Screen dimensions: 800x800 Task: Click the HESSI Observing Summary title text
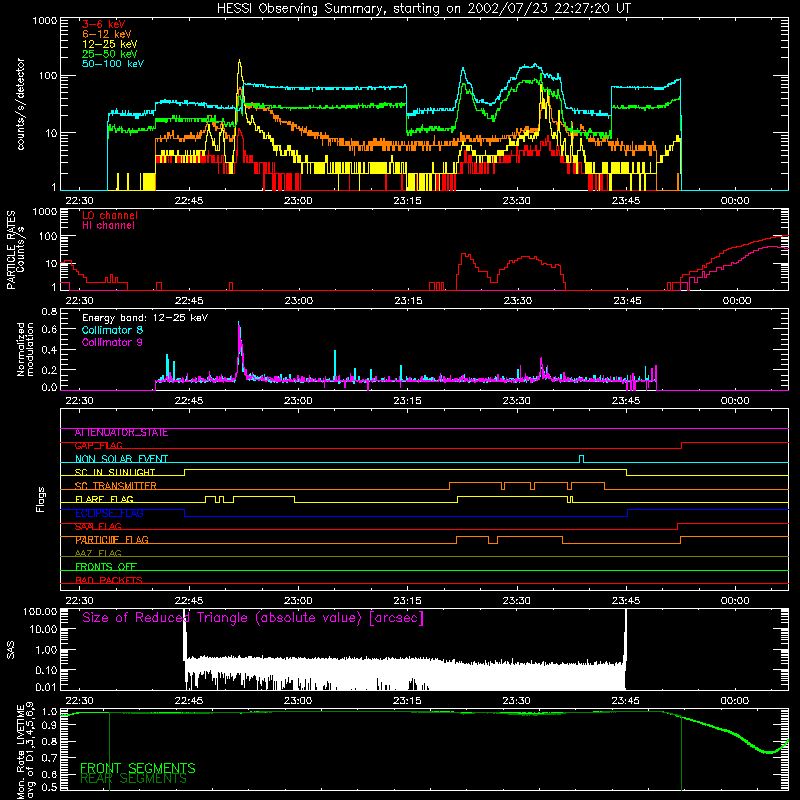(423, 9)
